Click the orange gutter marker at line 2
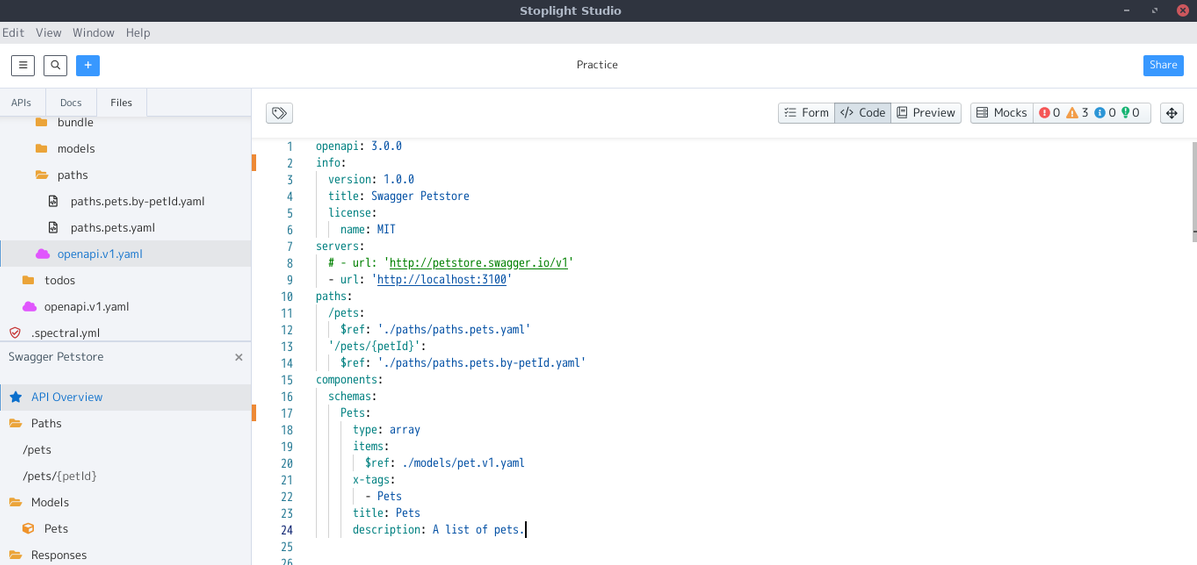This screenshot has width=1197, height=565. point(253,163)
